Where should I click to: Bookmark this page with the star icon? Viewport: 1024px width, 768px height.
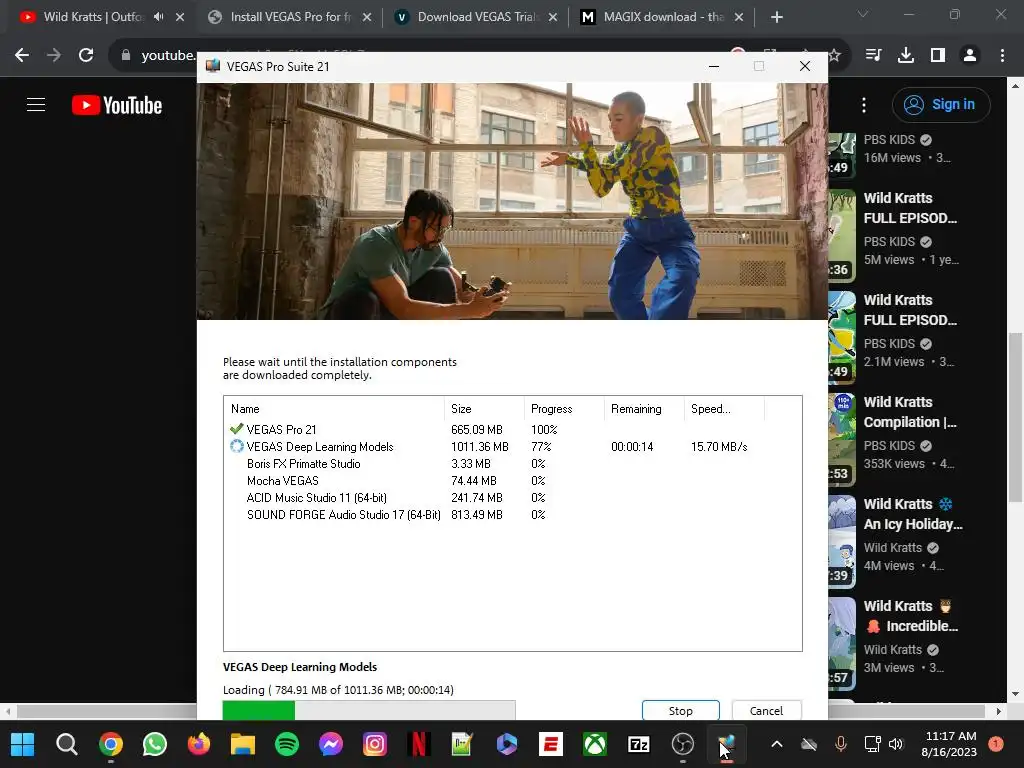tap(835, 56)
